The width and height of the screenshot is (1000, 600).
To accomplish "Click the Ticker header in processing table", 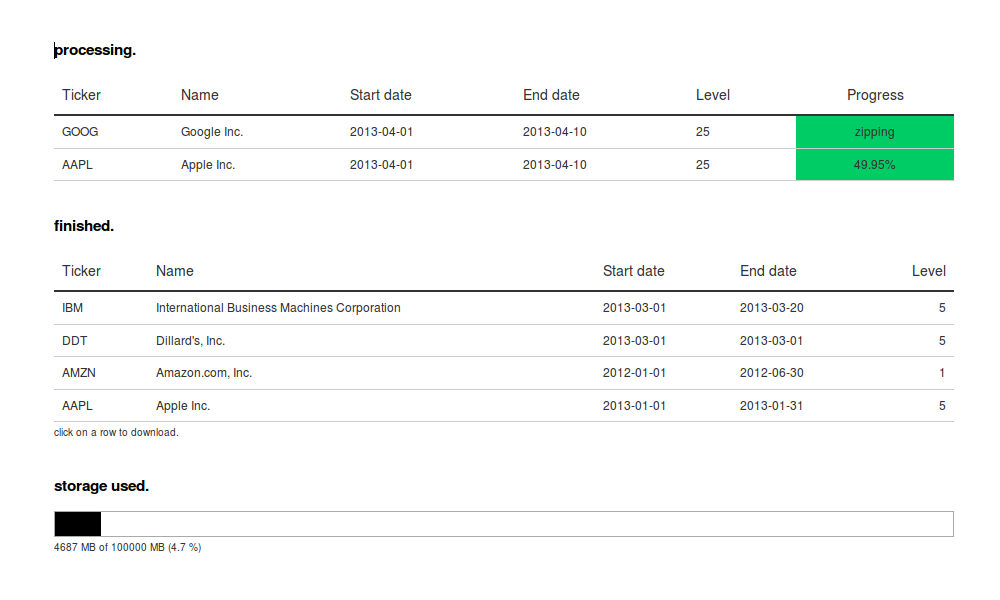I will coord(81,95).
